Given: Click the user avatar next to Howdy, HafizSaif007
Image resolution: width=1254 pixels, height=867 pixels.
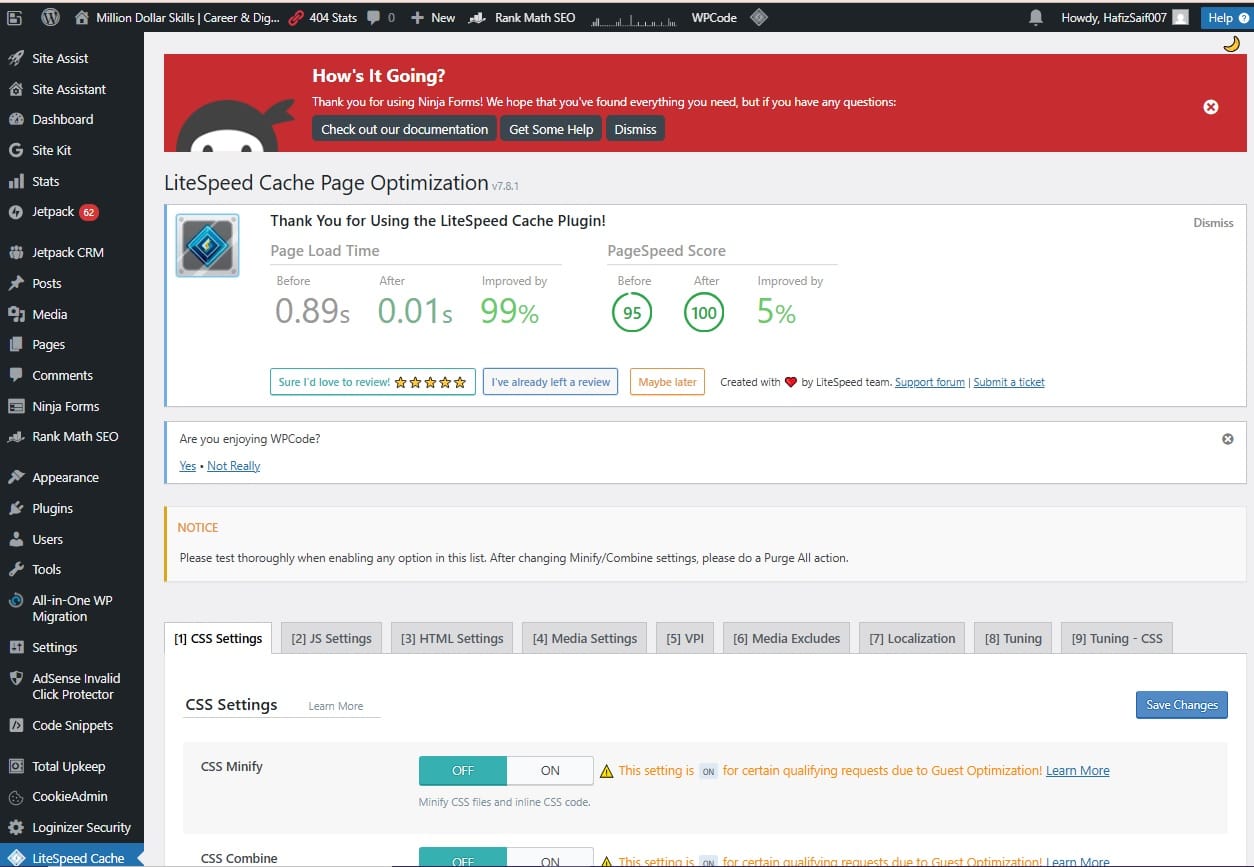Looking at the screenshot, I should point(1181,17).
